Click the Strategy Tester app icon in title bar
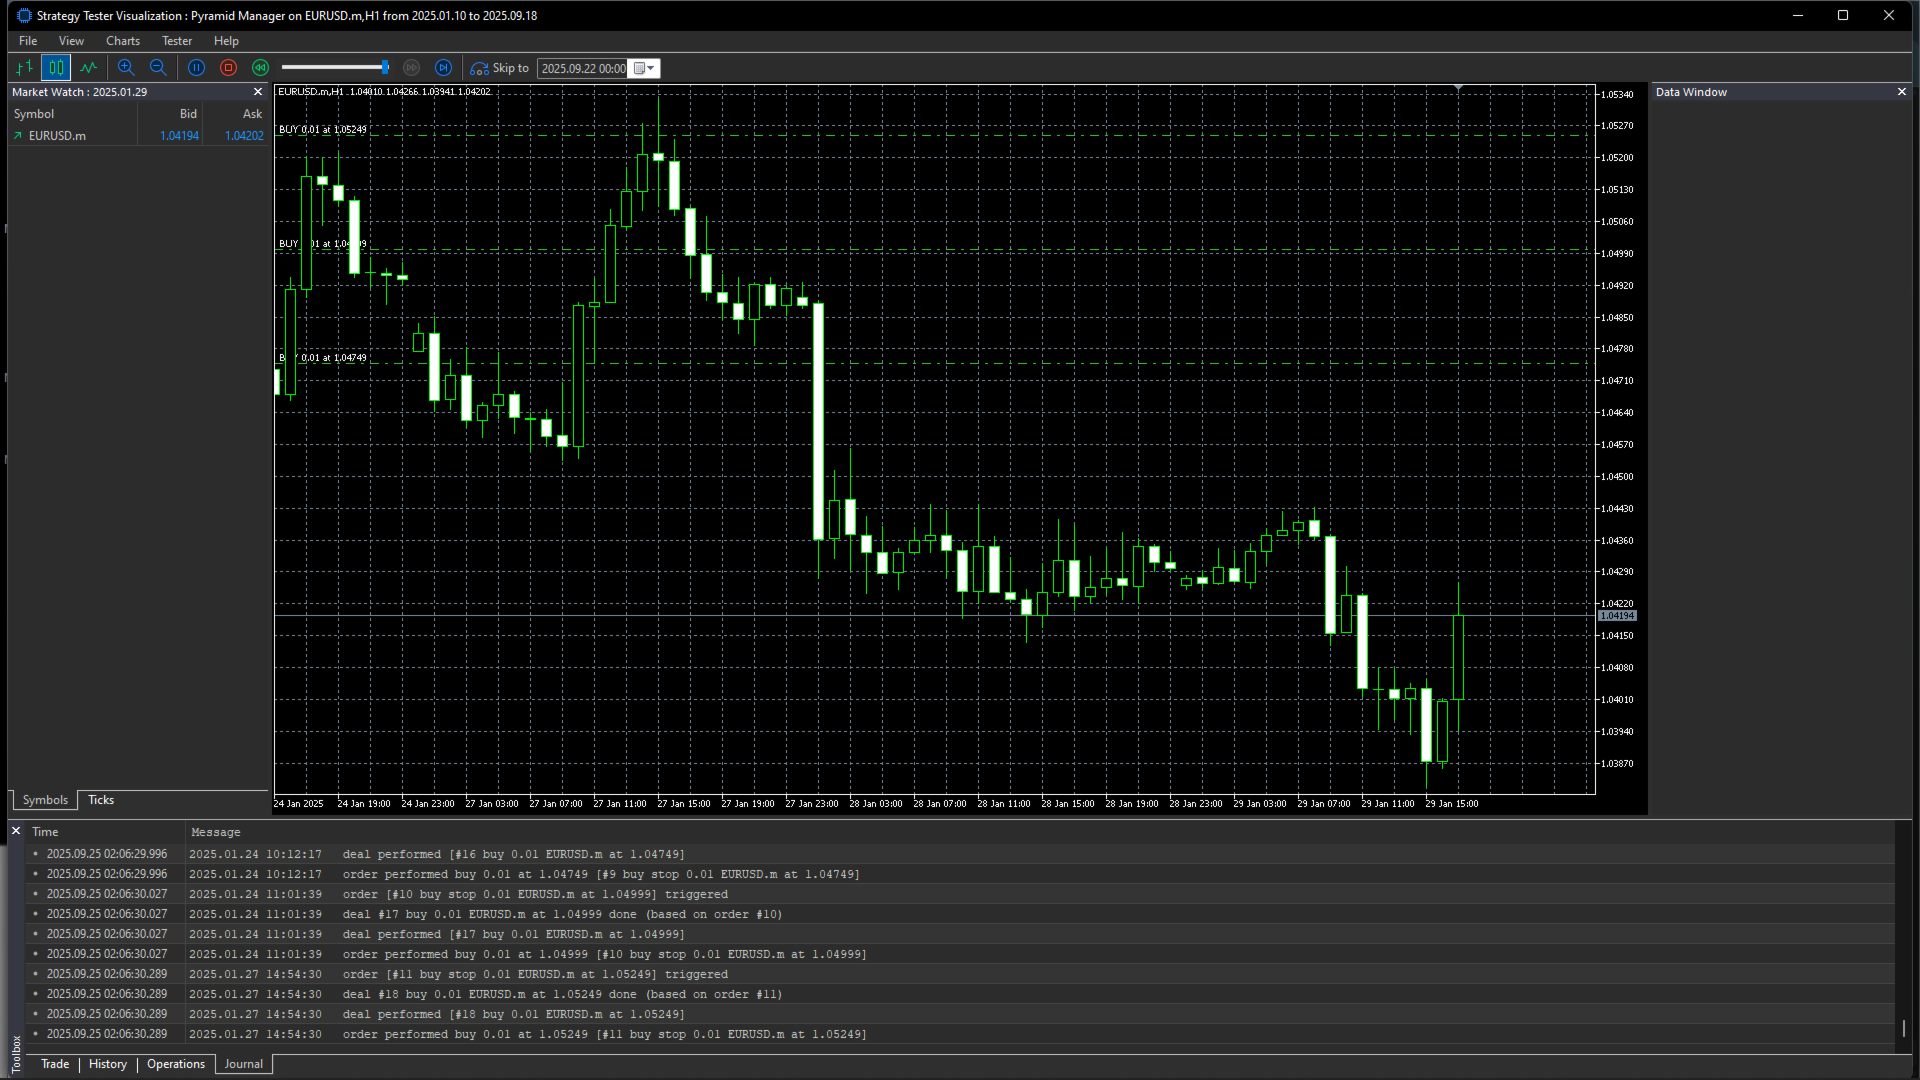The image size is (1920, 1080). click(24, 15)
